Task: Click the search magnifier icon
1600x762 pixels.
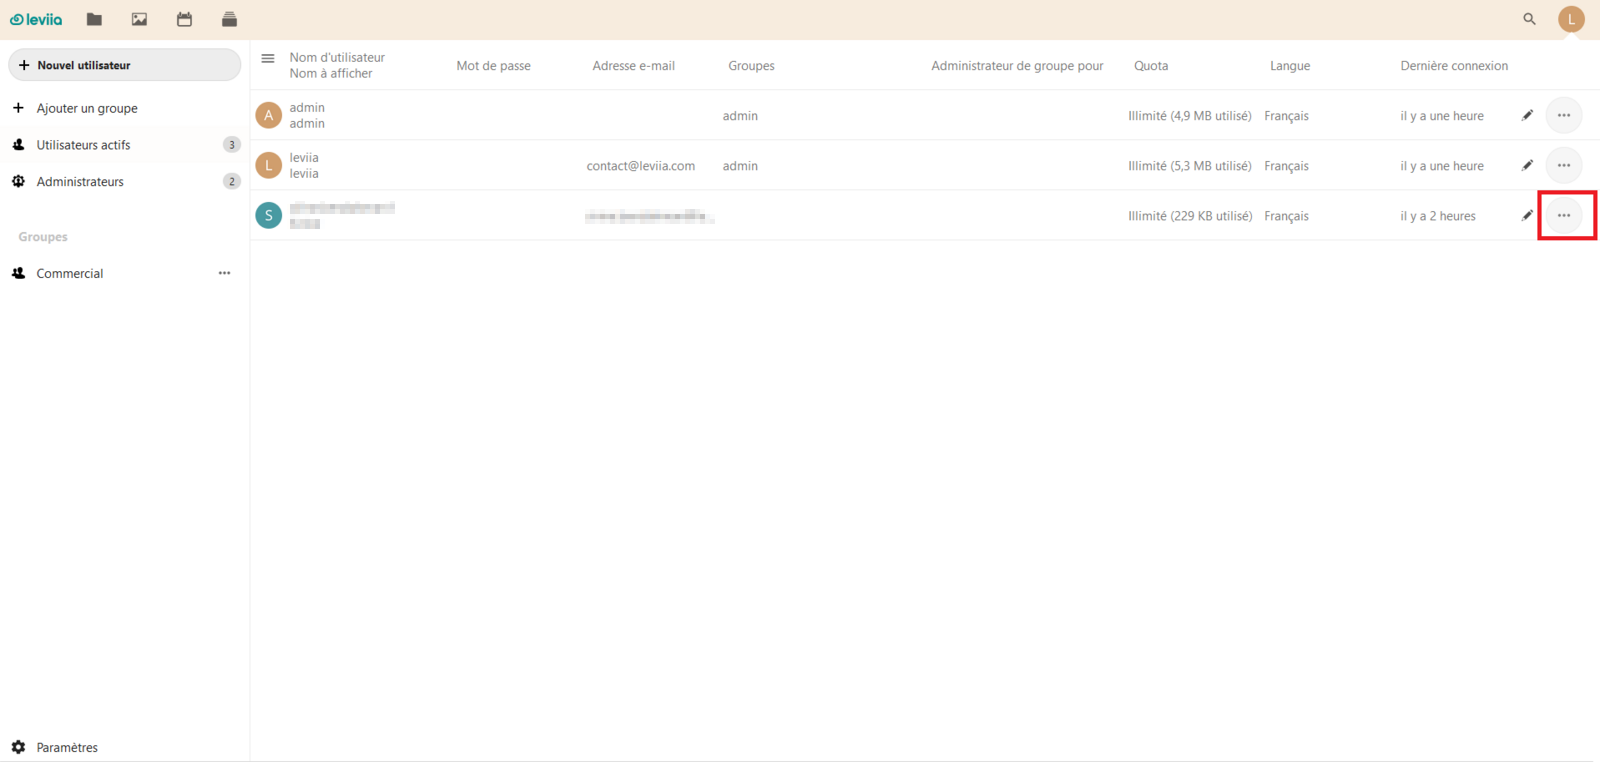Action: tap(1529, 19)
